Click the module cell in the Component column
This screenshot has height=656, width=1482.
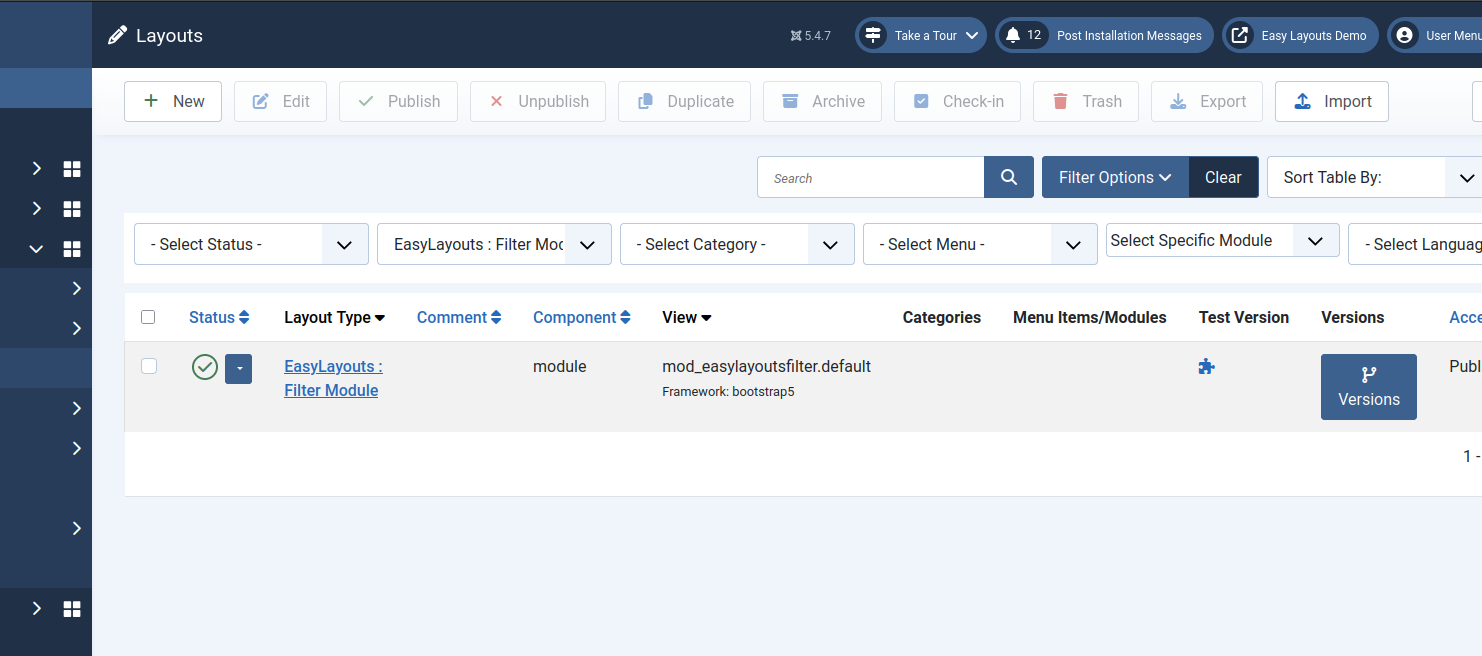(x=560, y=366)
